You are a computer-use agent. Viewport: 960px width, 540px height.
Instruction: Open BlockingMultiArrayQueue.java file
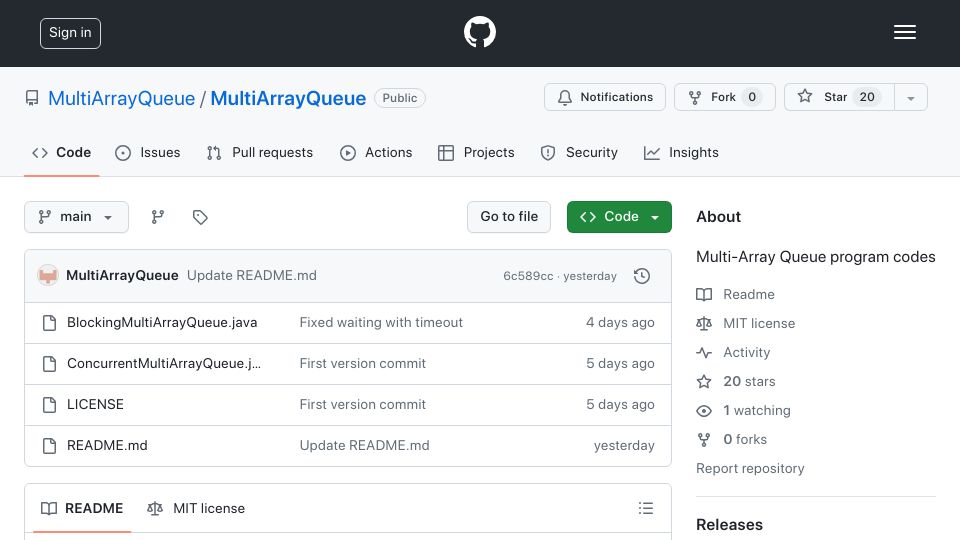[x=162, y=323]
